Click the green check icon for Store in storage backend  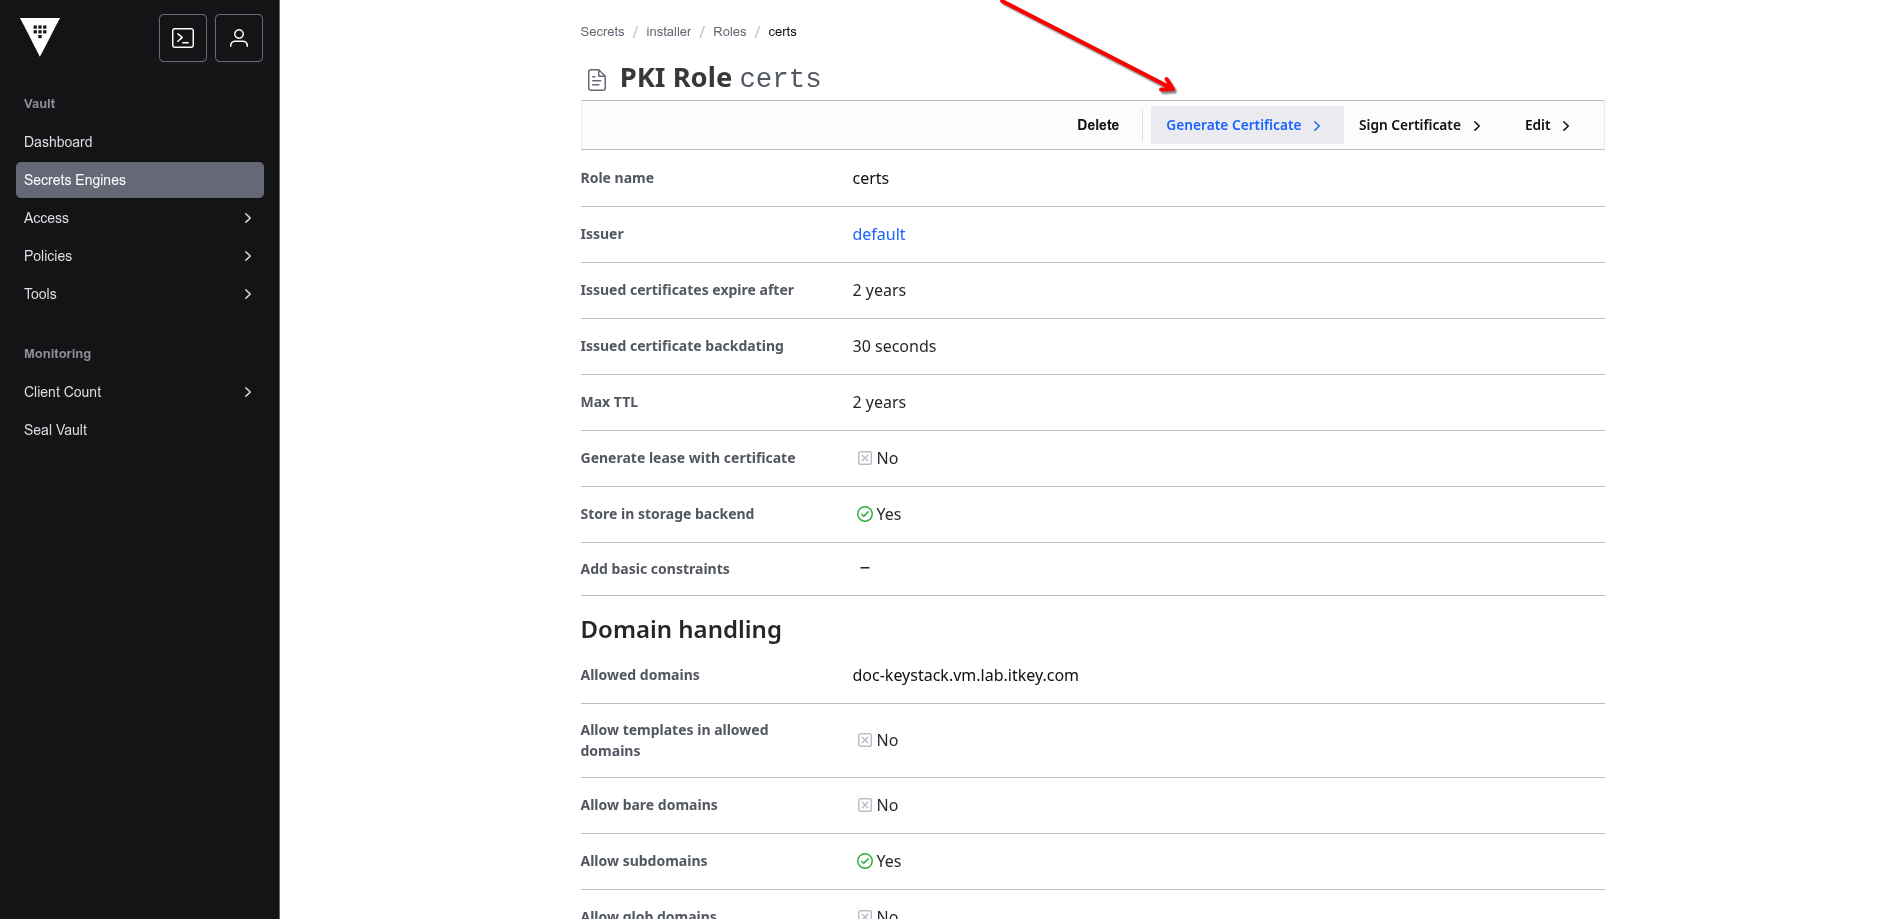click(864, 514)
